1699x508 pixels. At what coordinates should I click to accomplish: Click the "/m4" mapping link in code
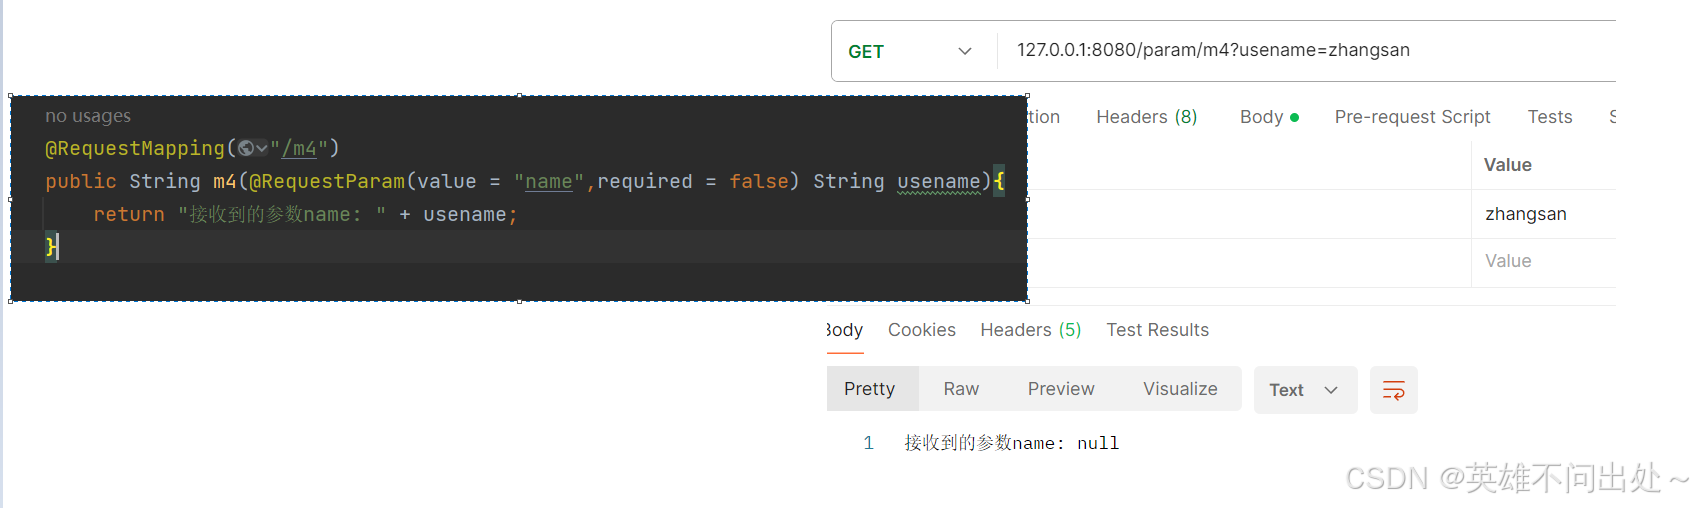[x=299, y=149]
